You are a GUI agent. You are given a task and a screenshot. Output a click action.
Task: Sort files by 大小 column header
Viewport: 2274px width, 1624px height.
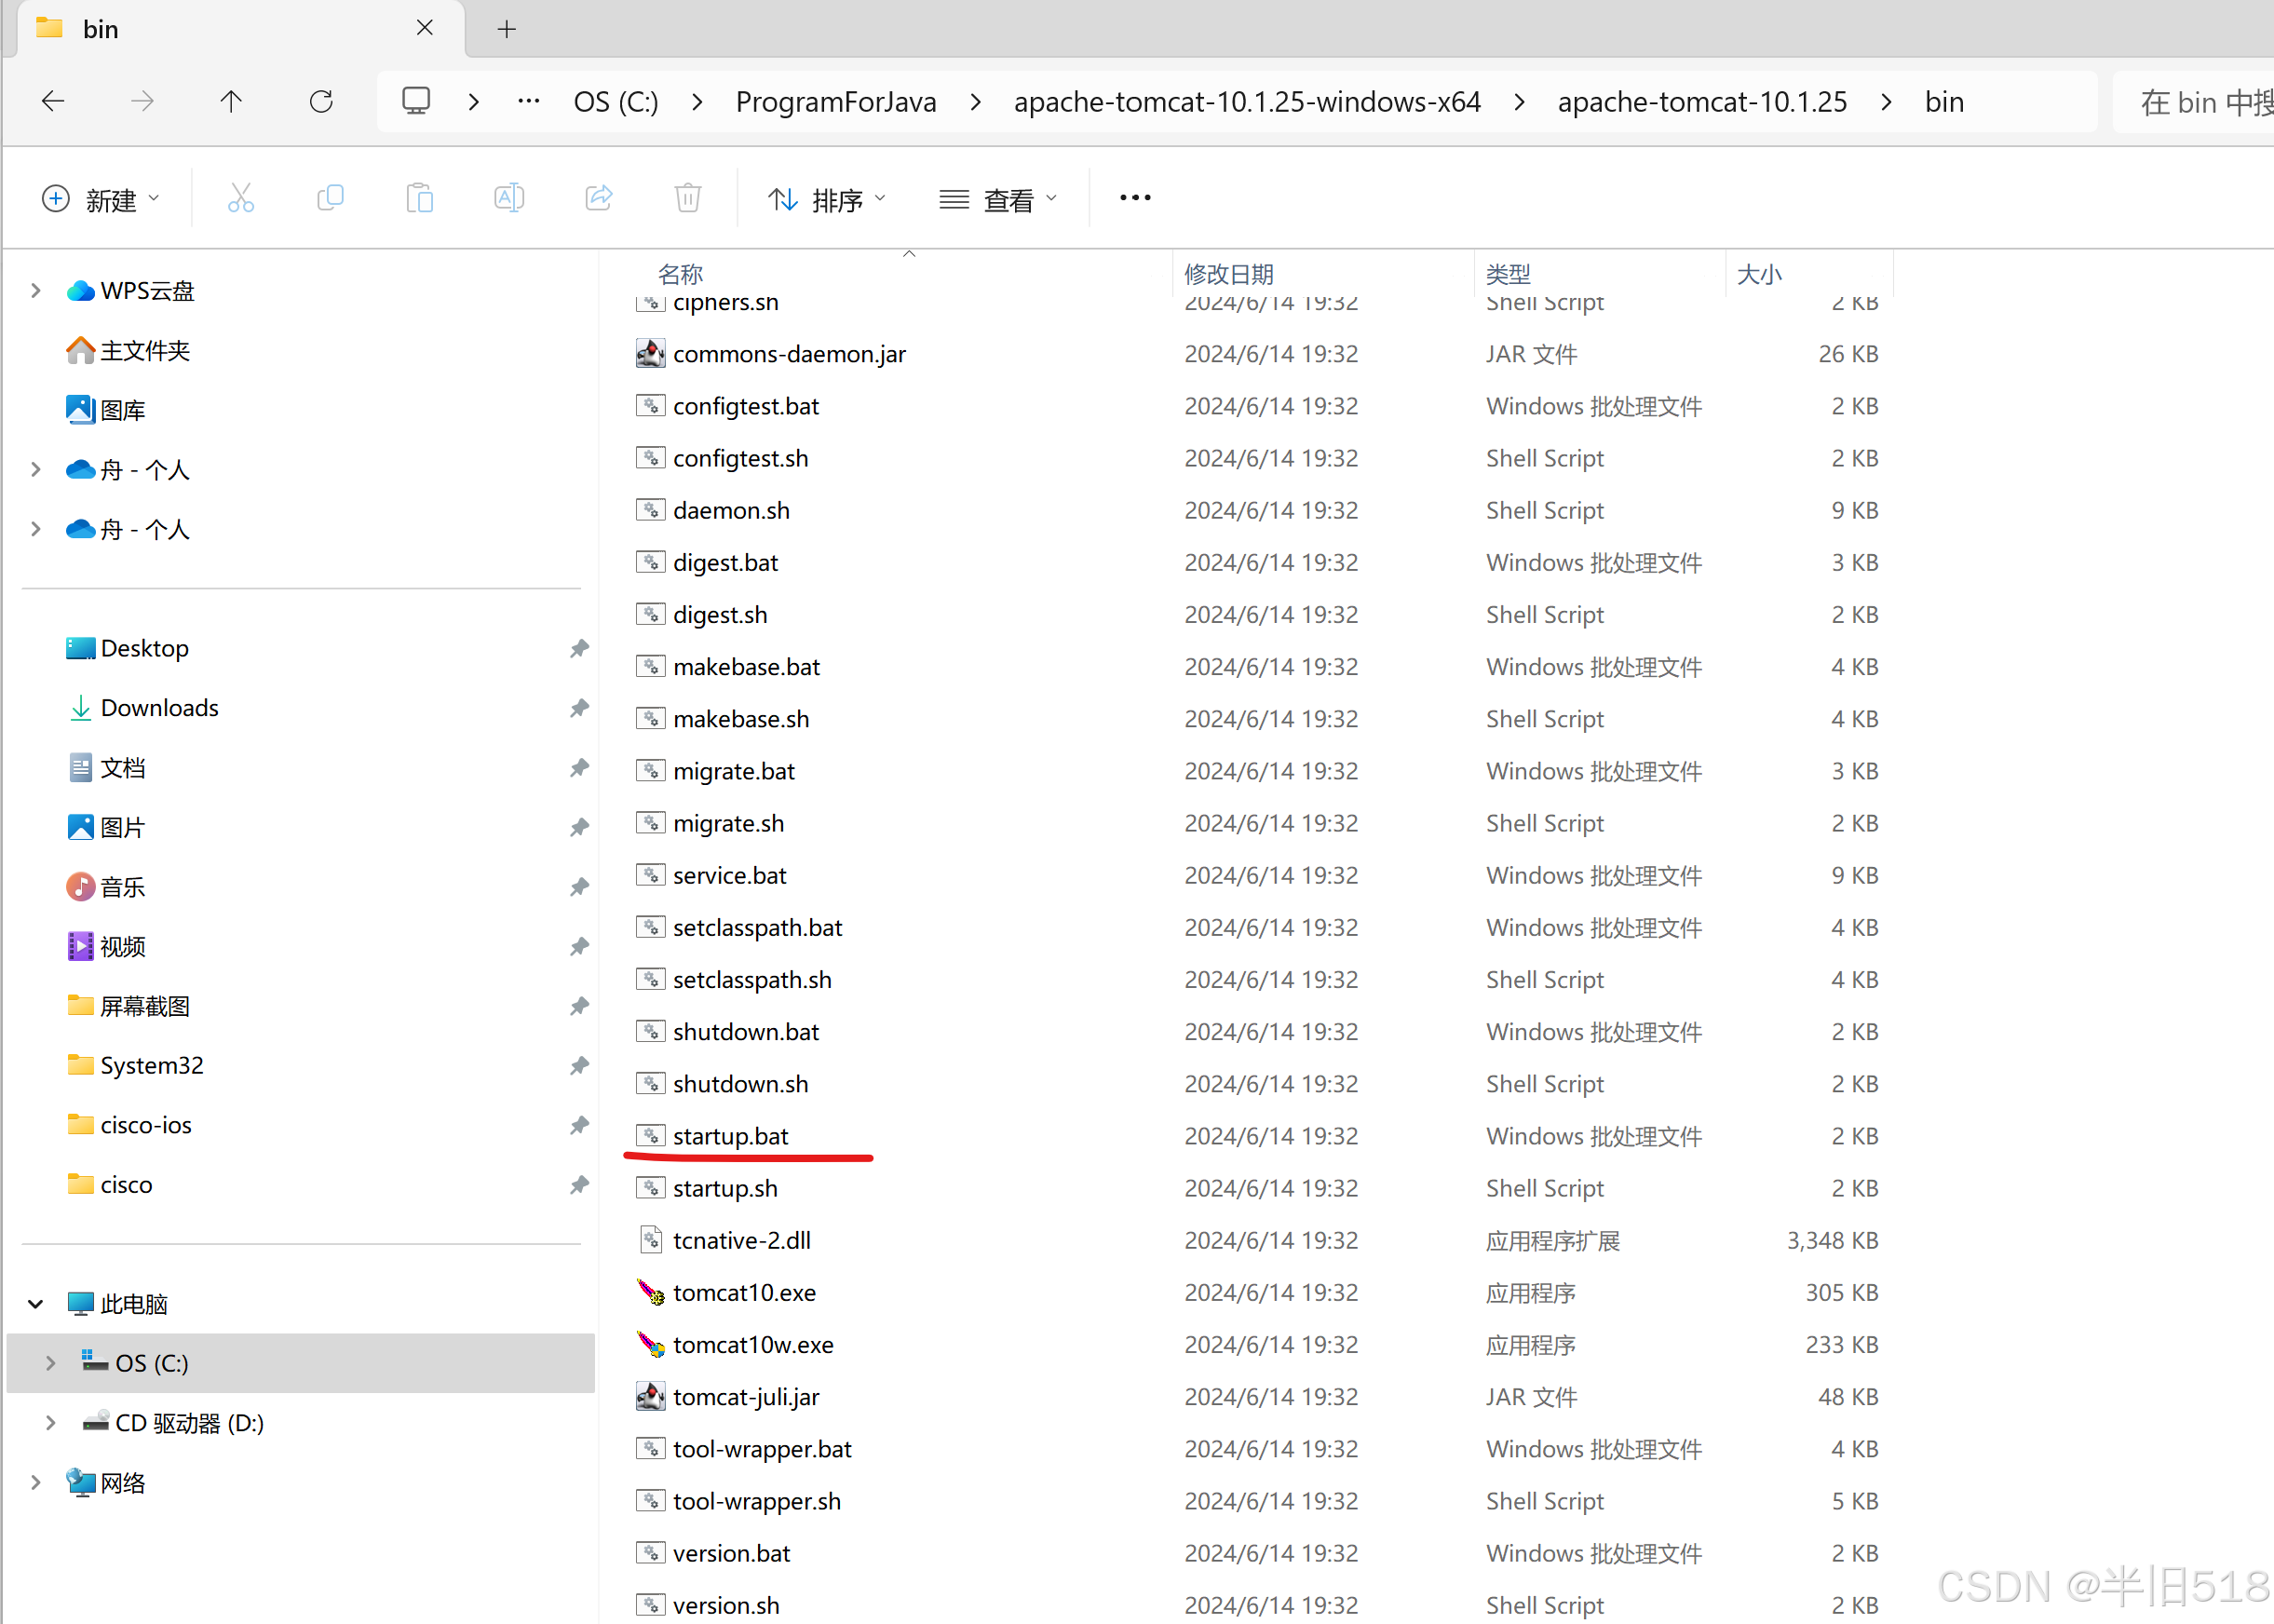[x=1759, y=273]
